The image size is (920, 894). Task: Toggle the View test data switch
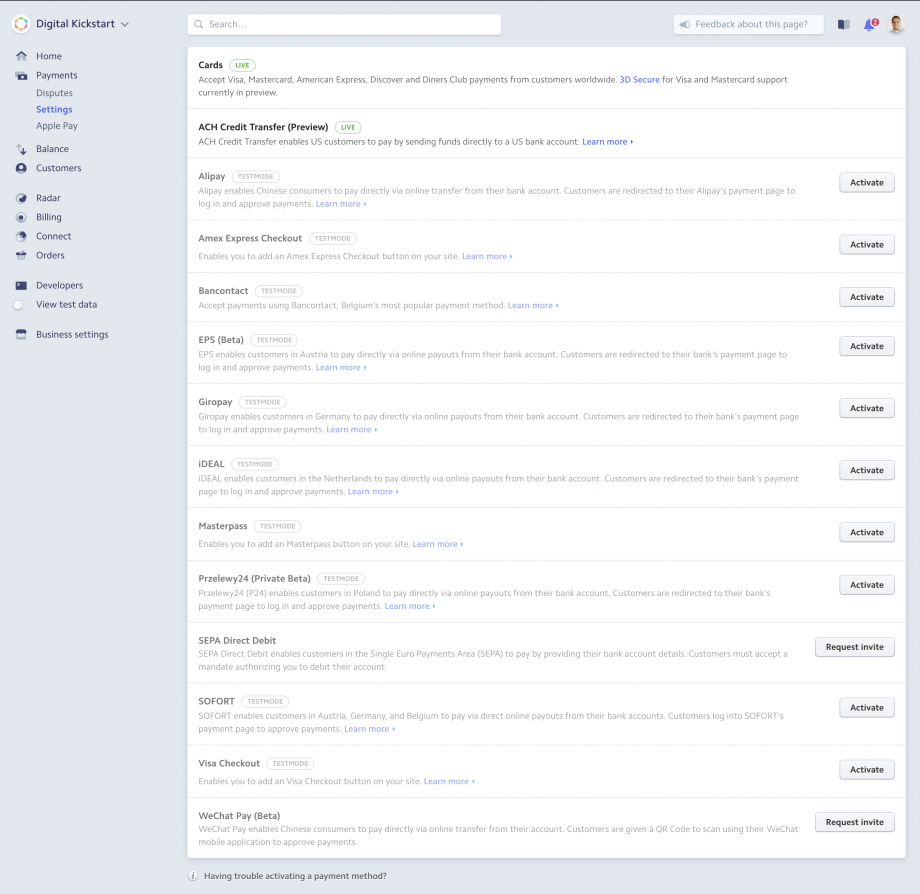(21, 305)
